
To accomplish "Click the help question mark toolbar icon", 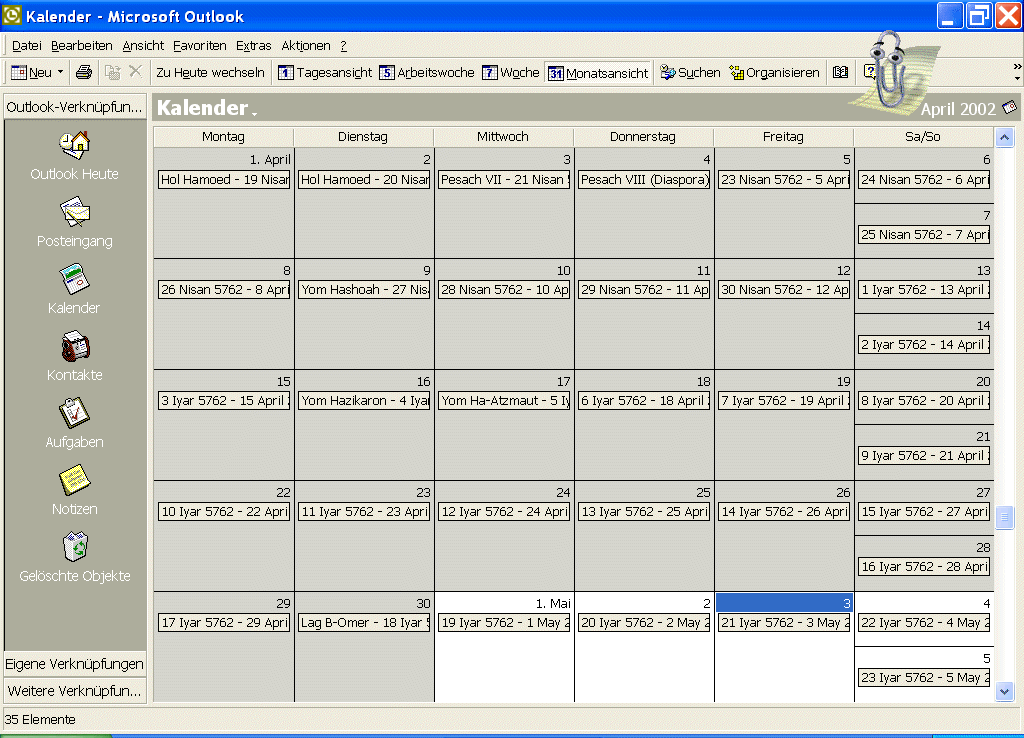I will click(869, 71).
